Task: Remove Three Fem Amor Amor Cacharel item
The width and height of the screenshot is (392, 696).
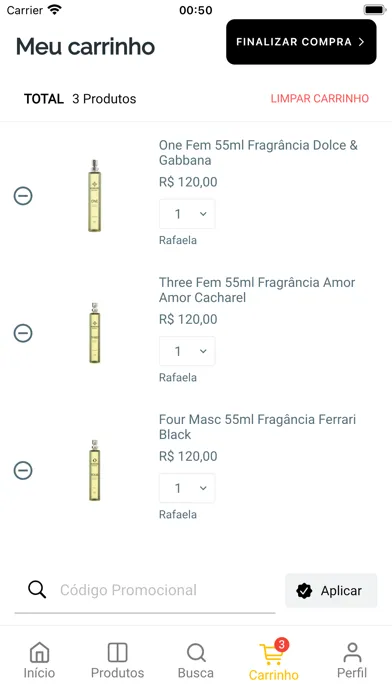Action: (x=23, y=333)
